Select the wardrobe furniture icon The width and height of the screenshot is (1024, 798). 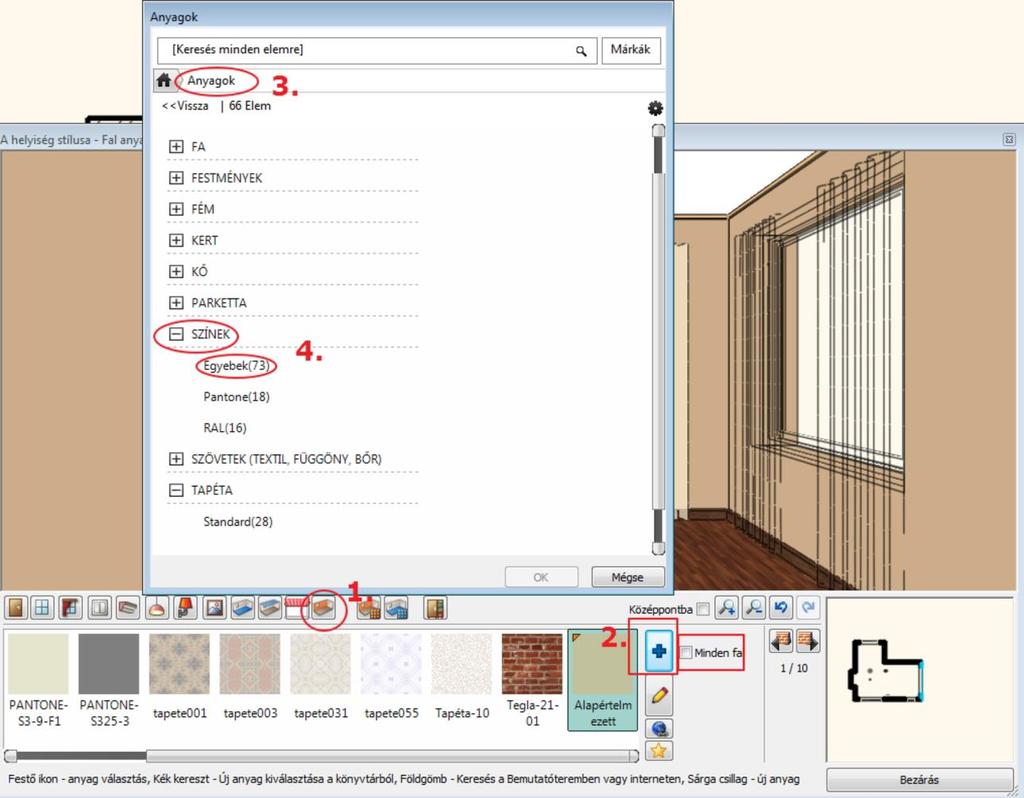[435, 608]
